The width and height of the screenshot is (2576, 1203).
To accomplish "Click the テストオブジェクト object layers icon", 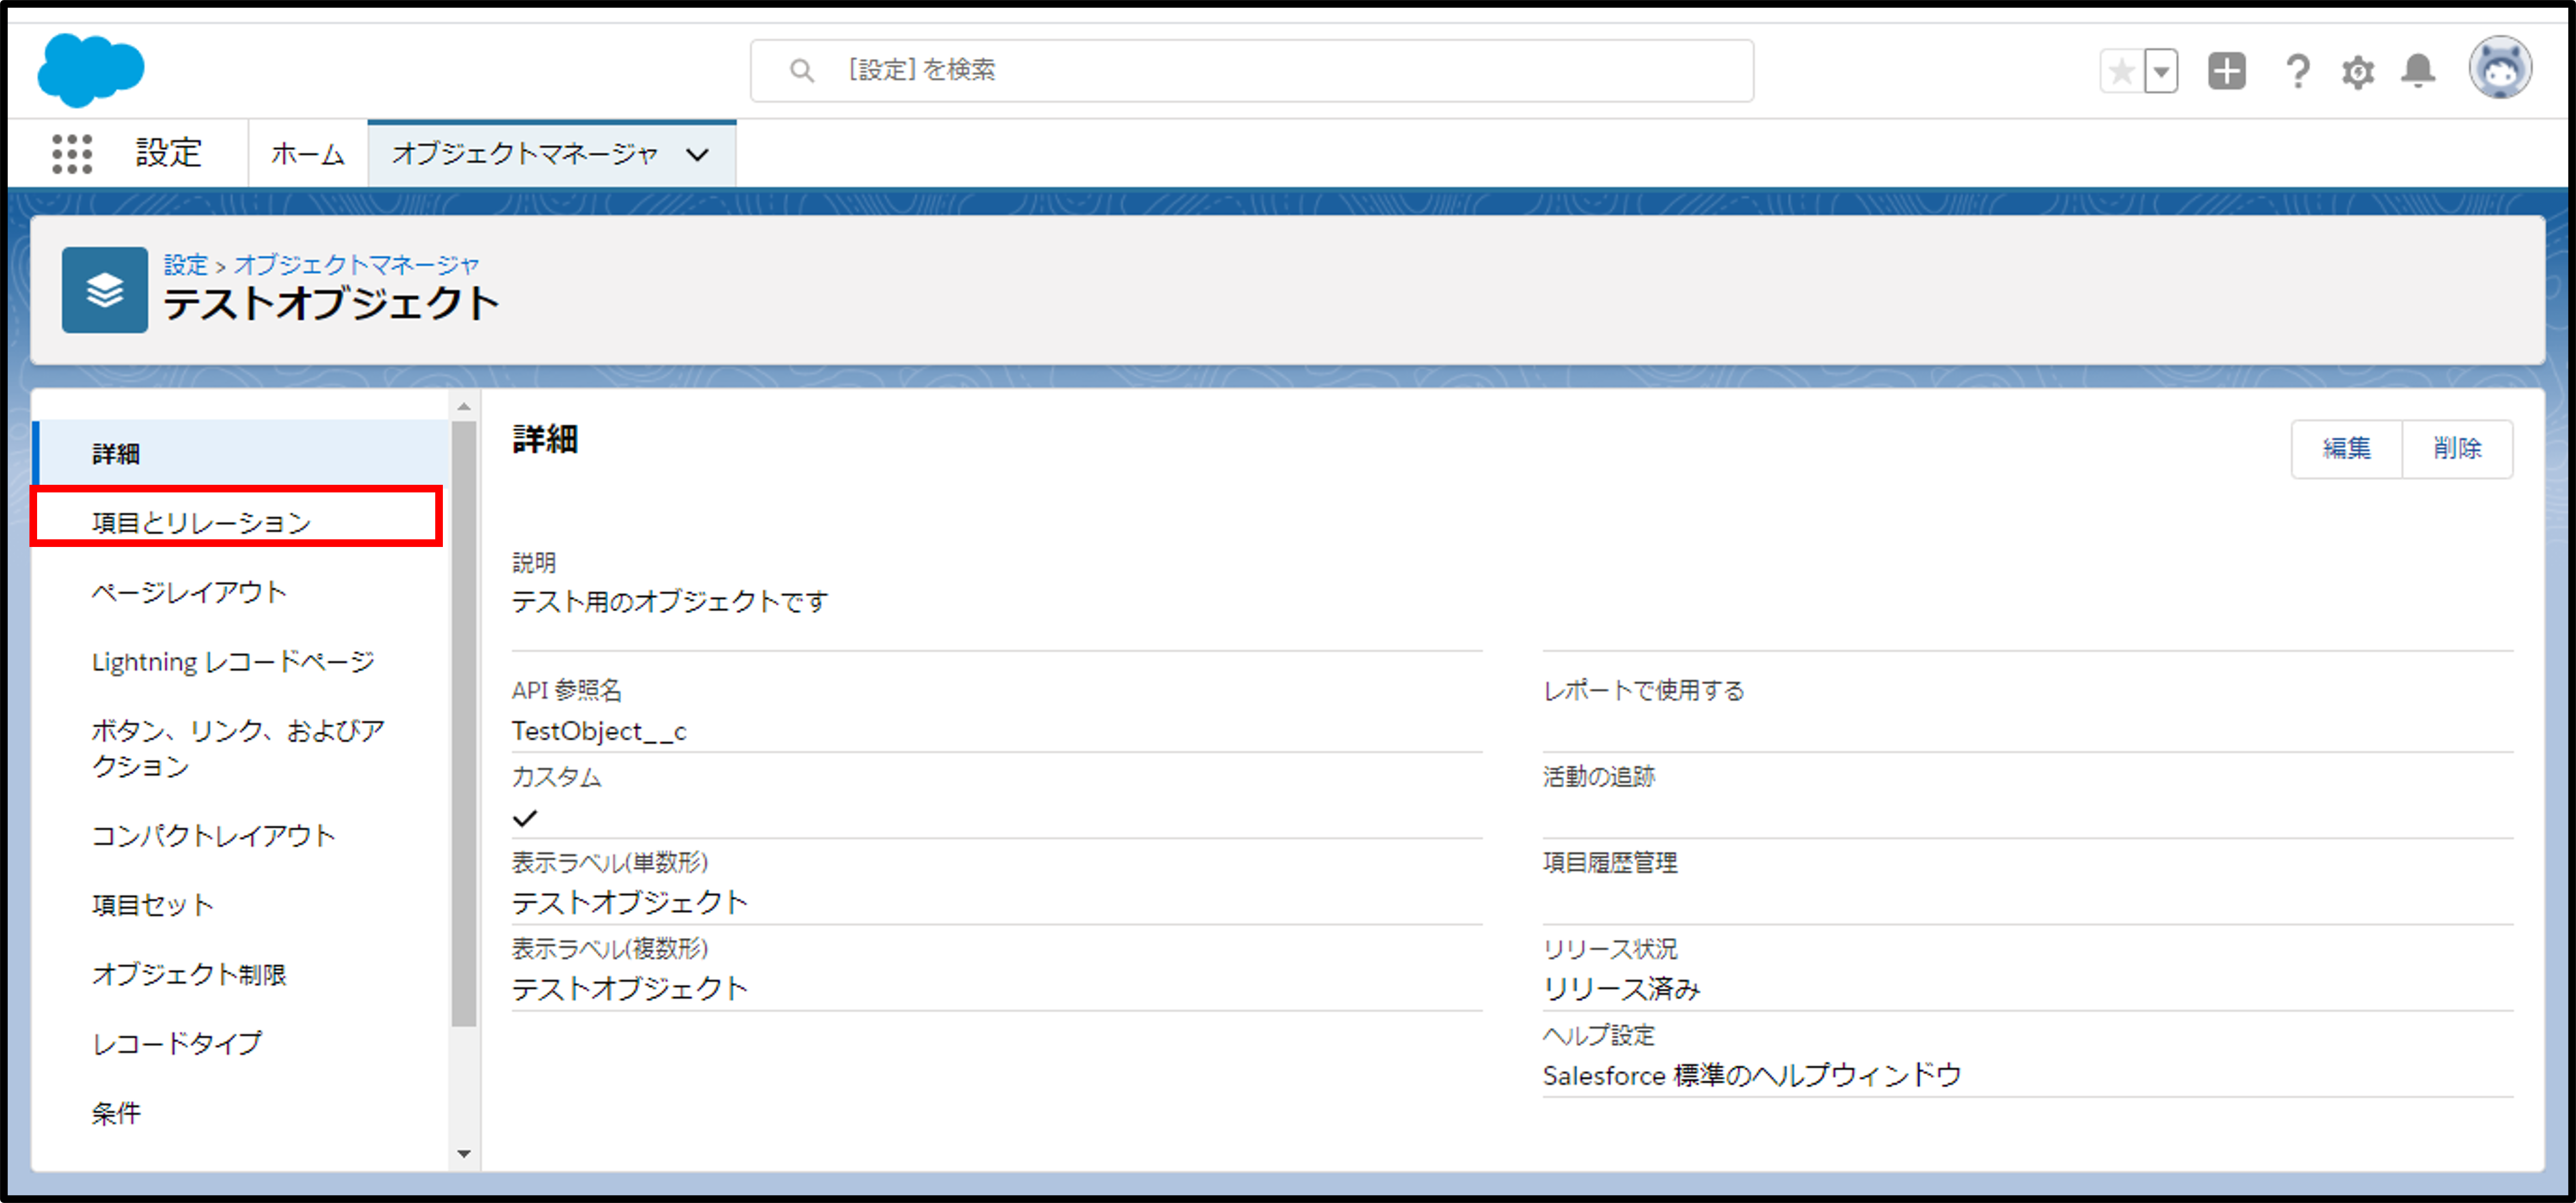I will (x=105, y=290).
